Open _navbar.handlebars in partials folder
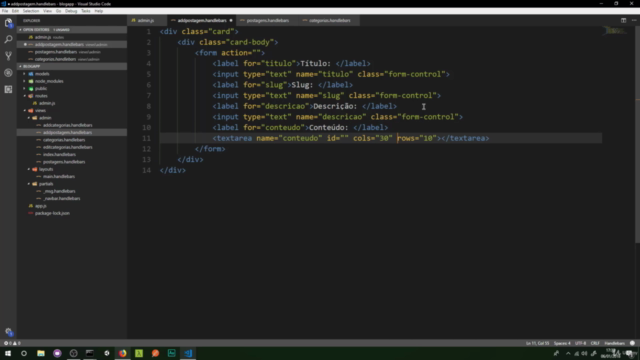This screenshot has height=360, width=640. coord(62,198)
